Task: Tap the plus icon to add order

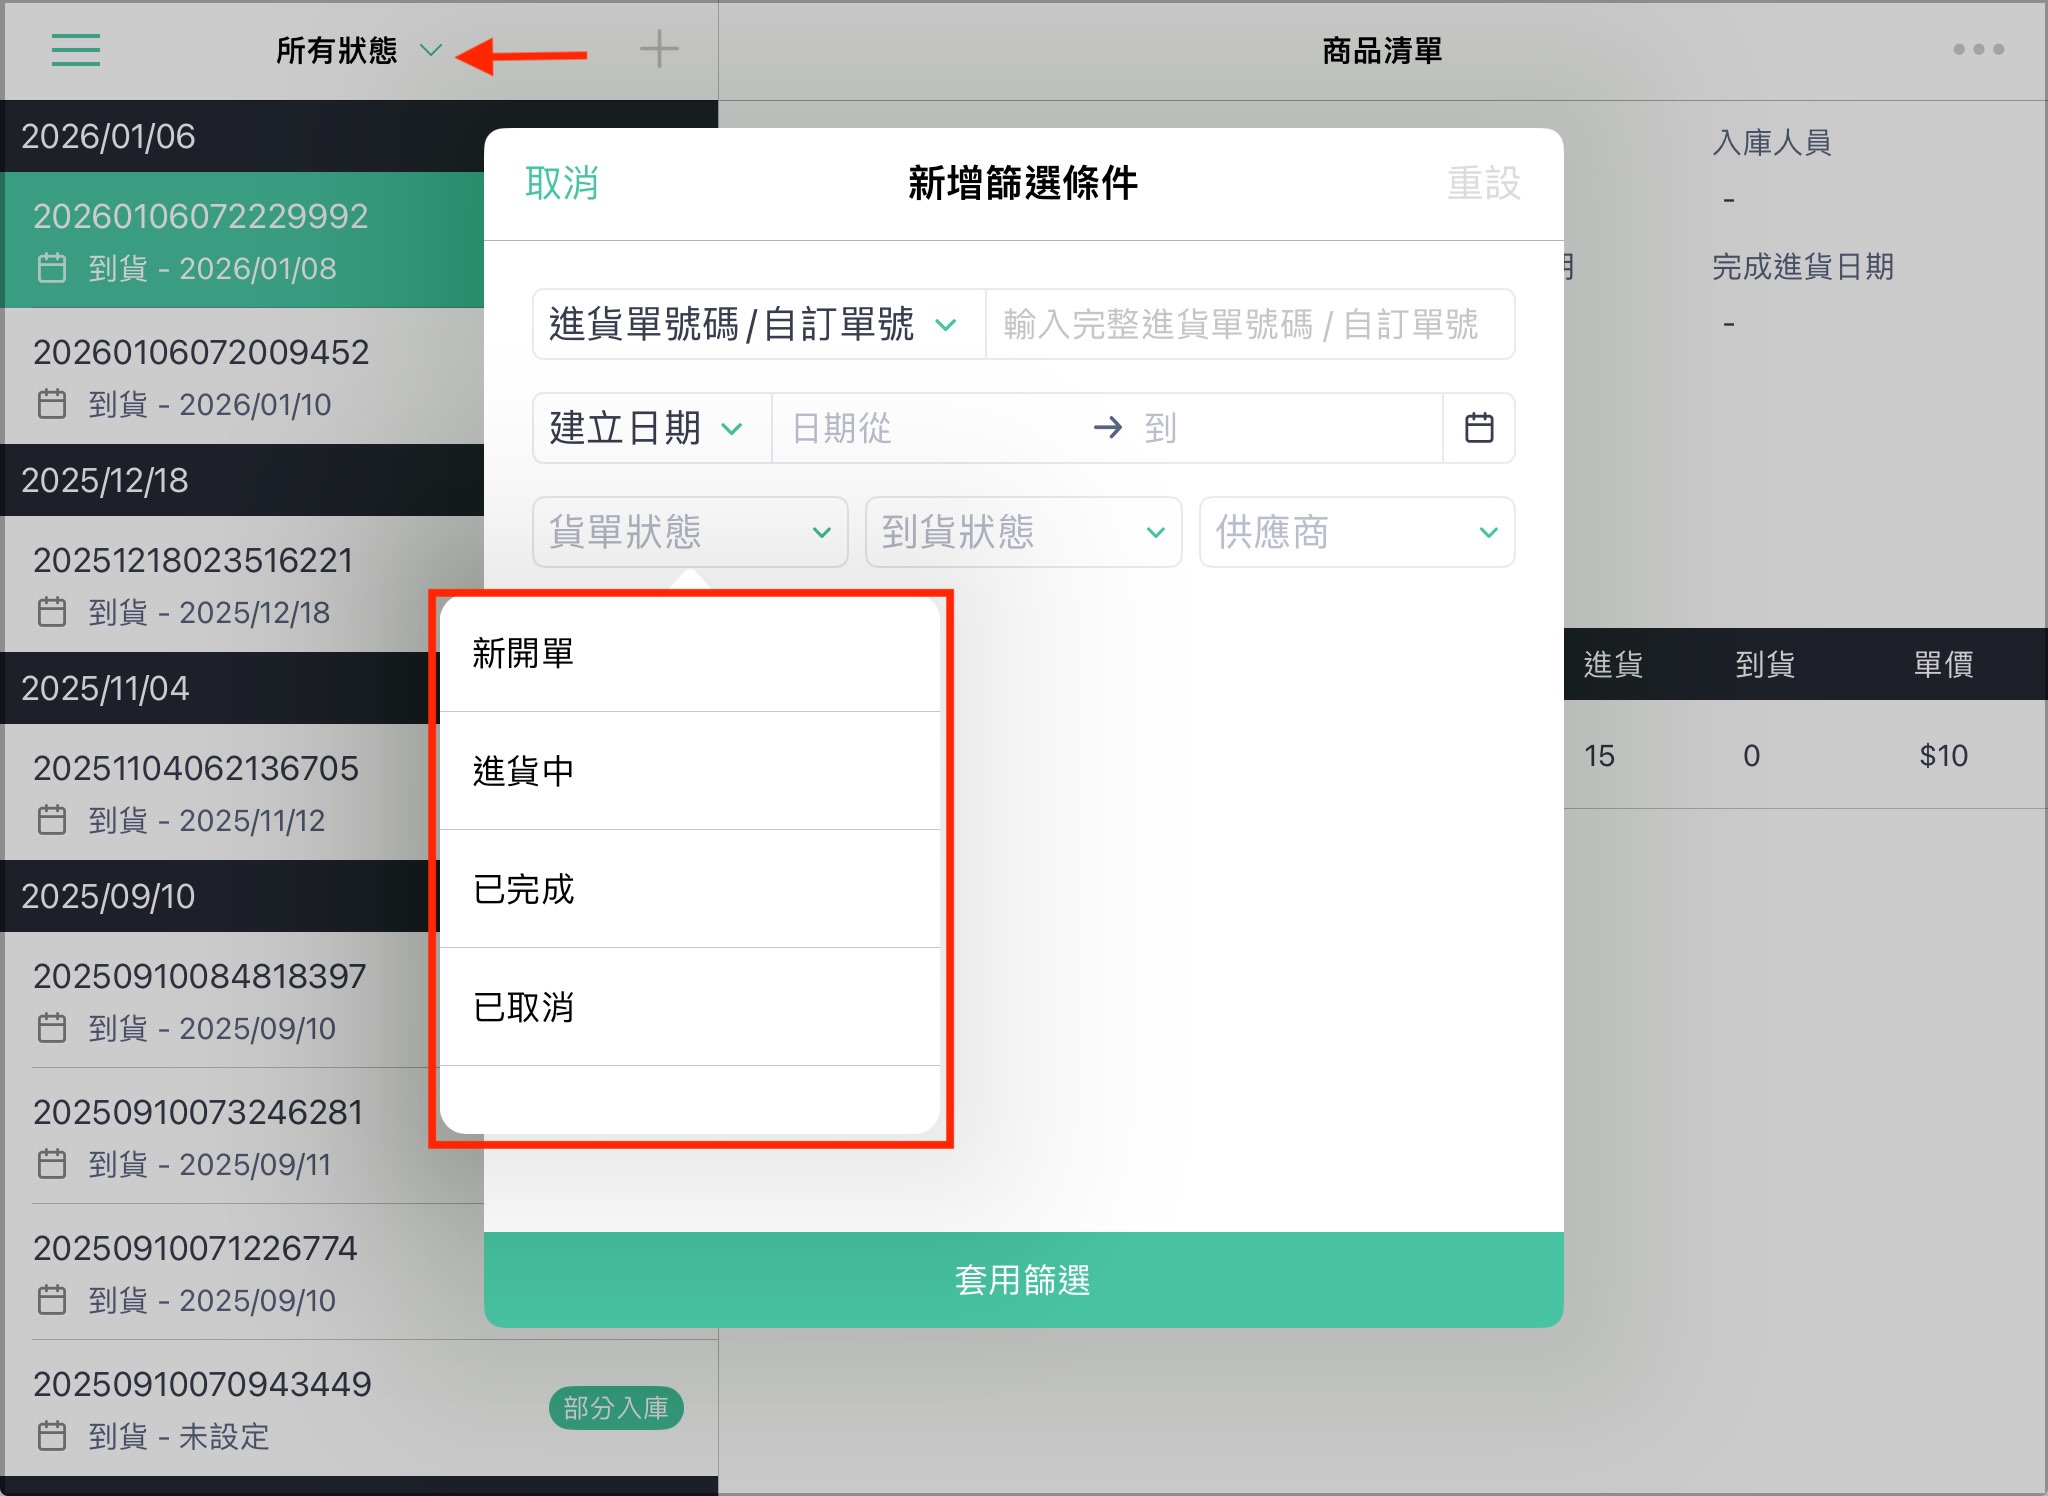Action: pos(659,49)
